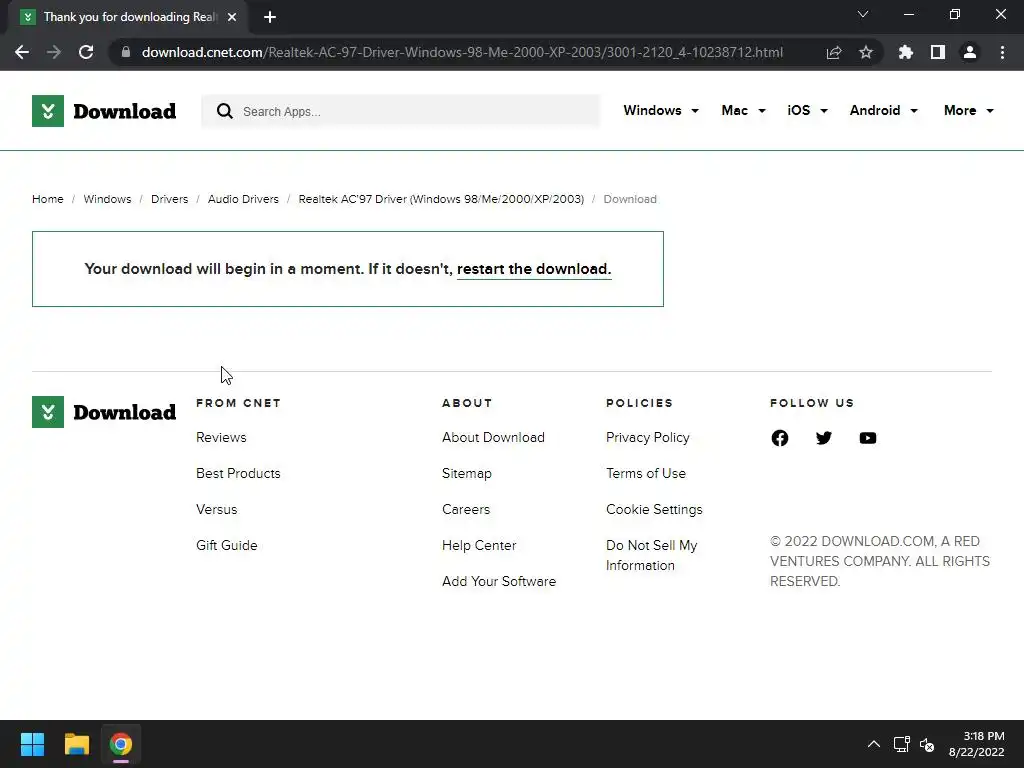Screen dimensions: 1024x768
Task: Open the Terms of Use link
Action: tap(645, 473)
